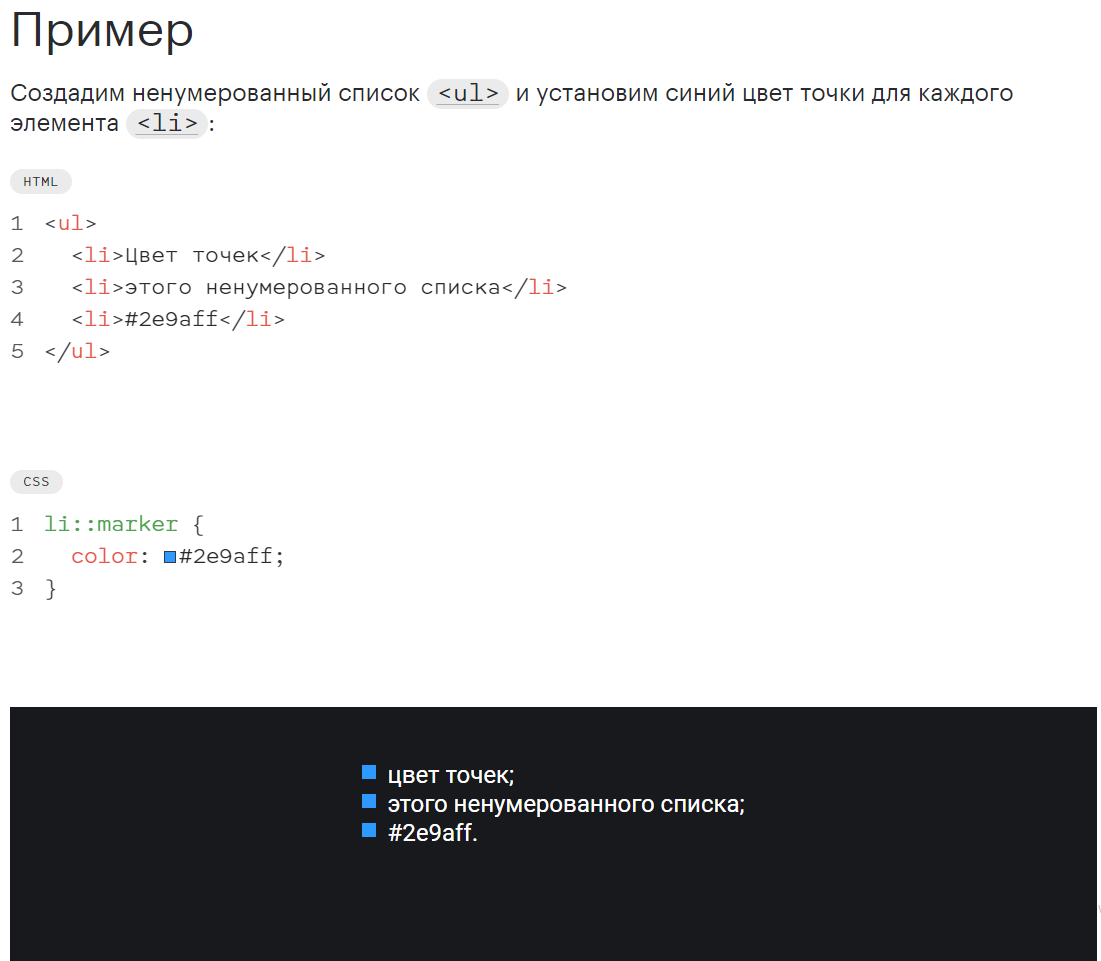Click the third blue square list marker
The image size is (1101, 961).
click(369, 830)
